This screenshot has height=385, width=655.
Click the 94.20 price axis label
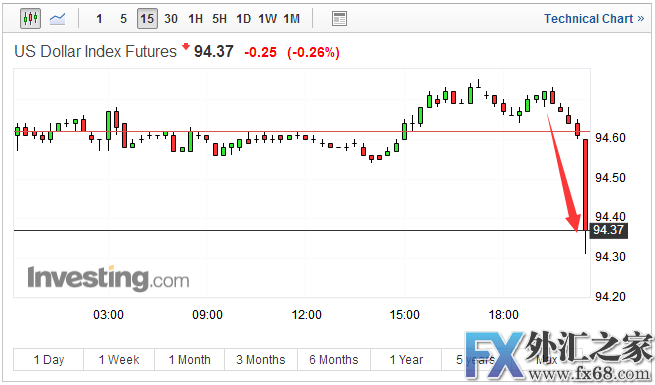[610, 296]
